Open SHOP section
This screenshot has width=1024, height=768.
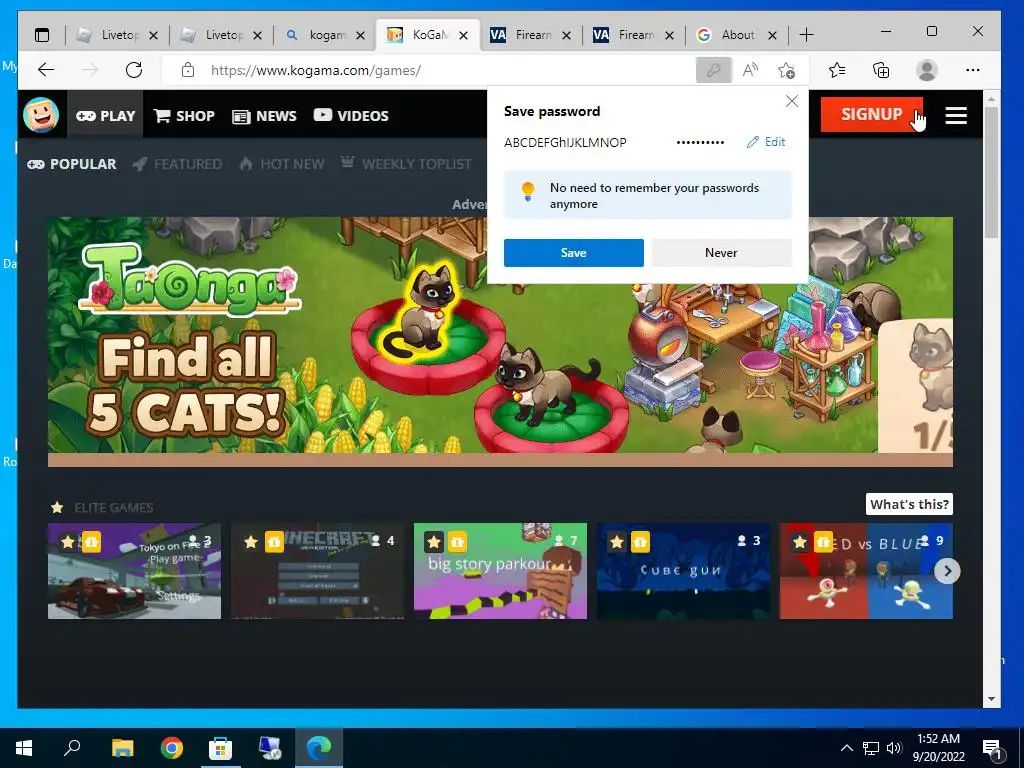pos(184,116)
